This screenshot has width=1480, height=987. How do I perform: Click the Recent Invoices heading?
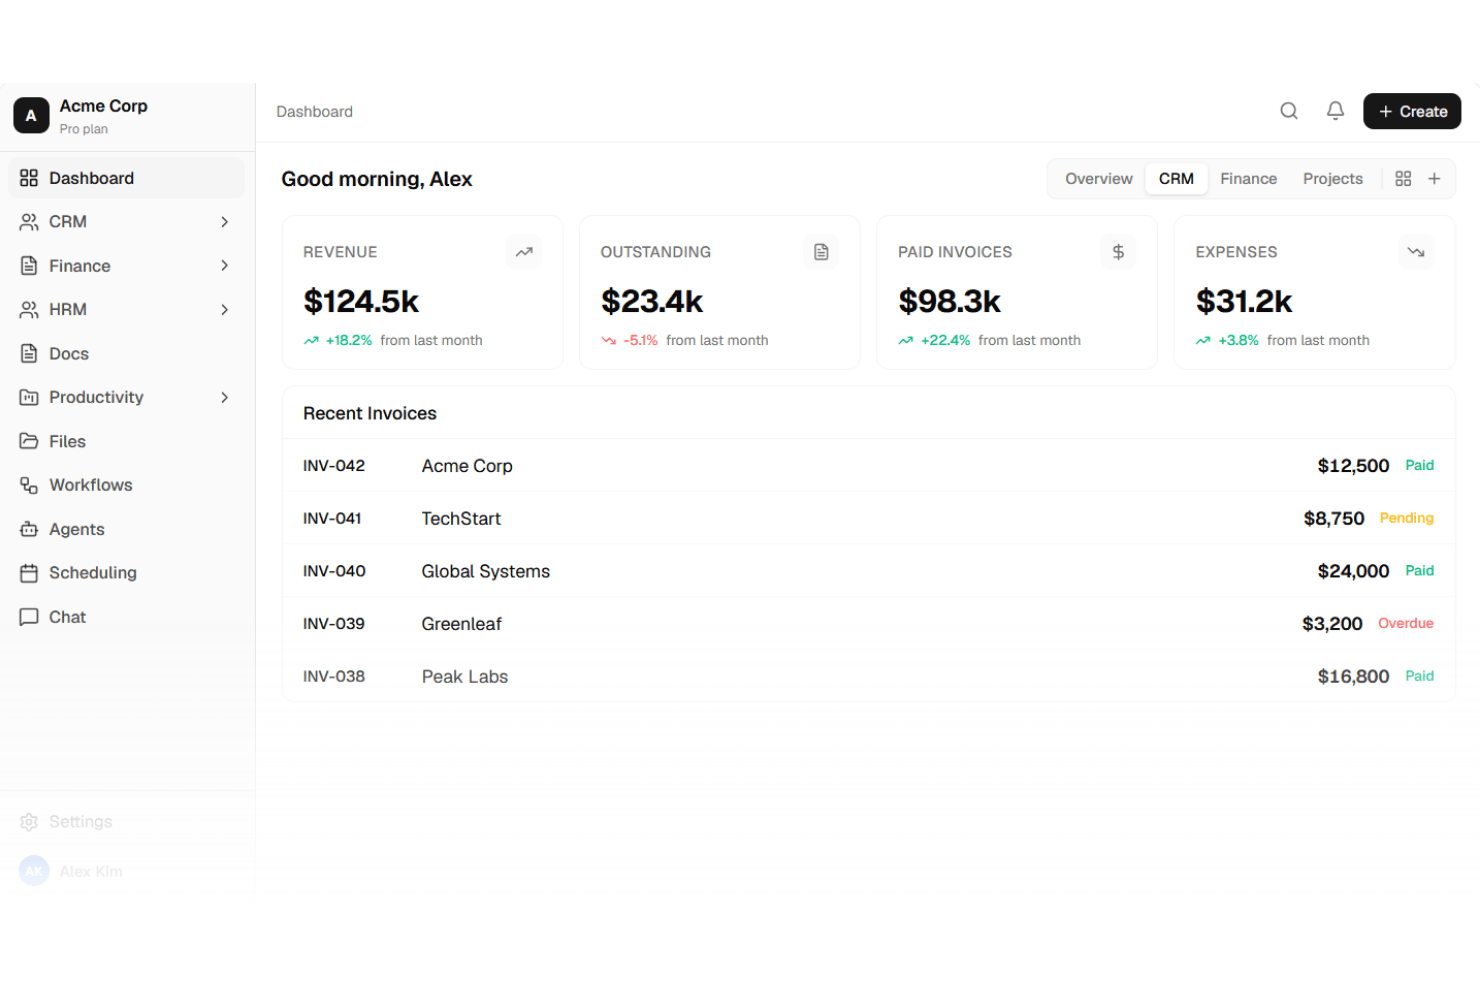(370, 414)
